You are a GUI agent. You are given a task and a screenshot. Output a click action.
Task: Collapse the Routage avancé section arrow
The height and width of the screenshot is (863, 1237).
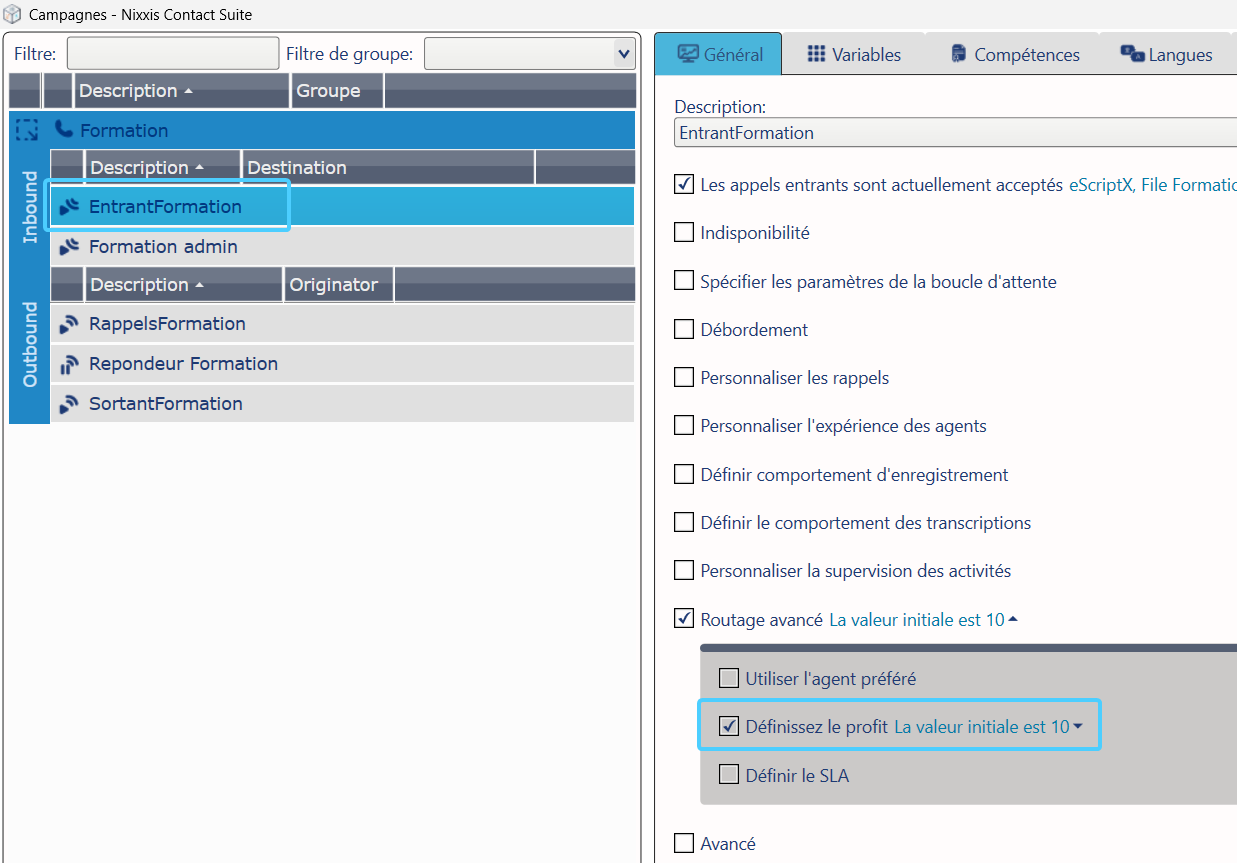(x=1013, y=620)
